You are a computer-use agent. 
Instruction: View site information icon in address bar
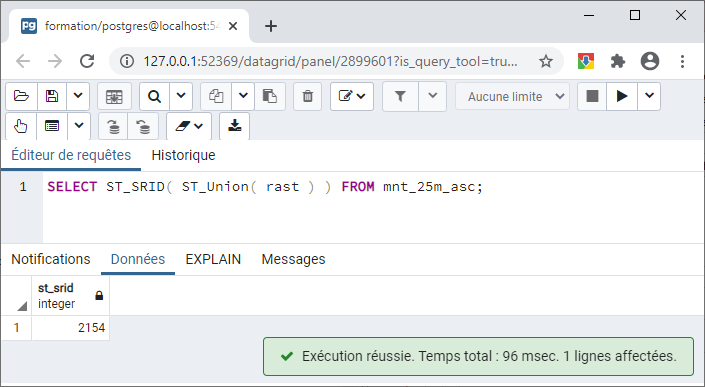[x=127, y=61]
